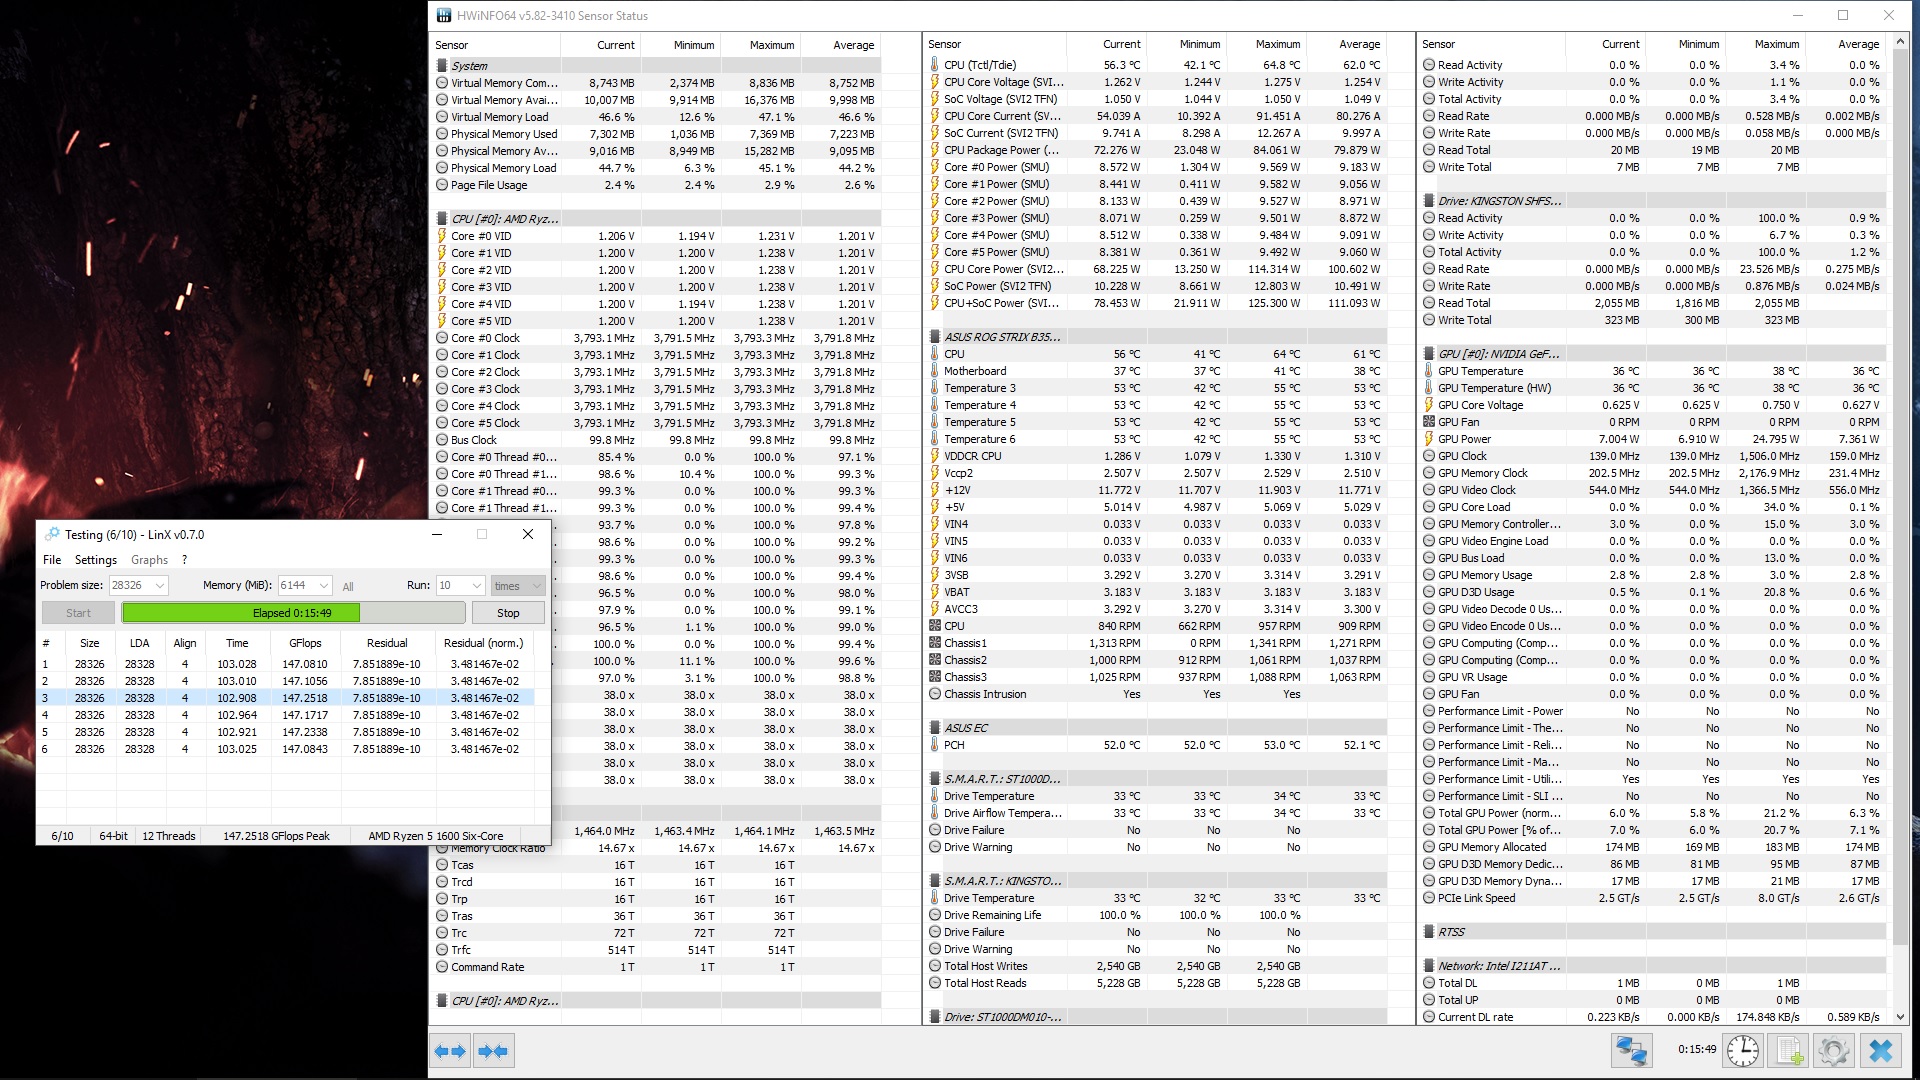This screenshot has width=1920, height=1080.
Task: Open the LinX question mark help menu
Action: point(184,560)
